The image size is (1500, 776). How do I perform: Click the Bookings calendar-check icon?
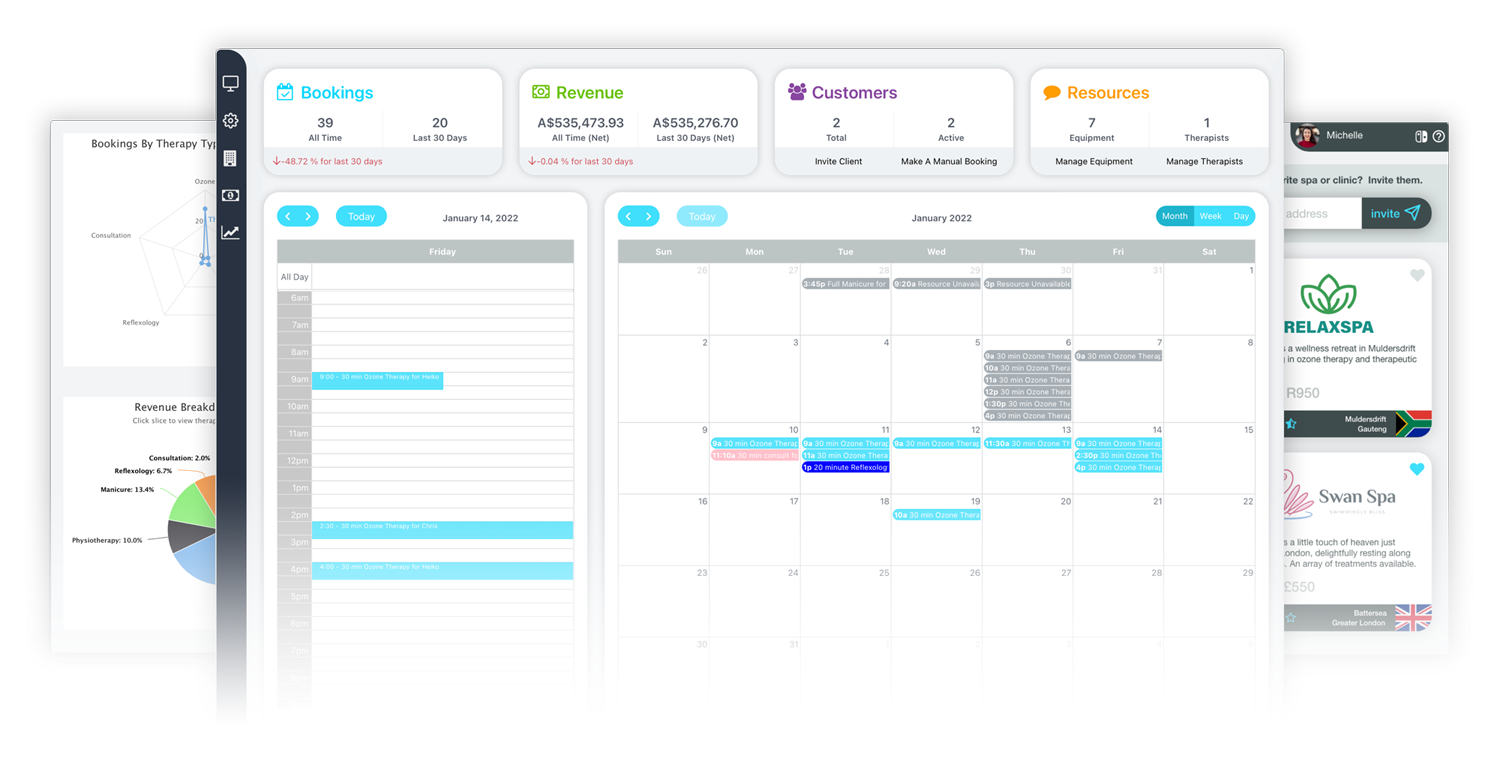pos(285,92)
